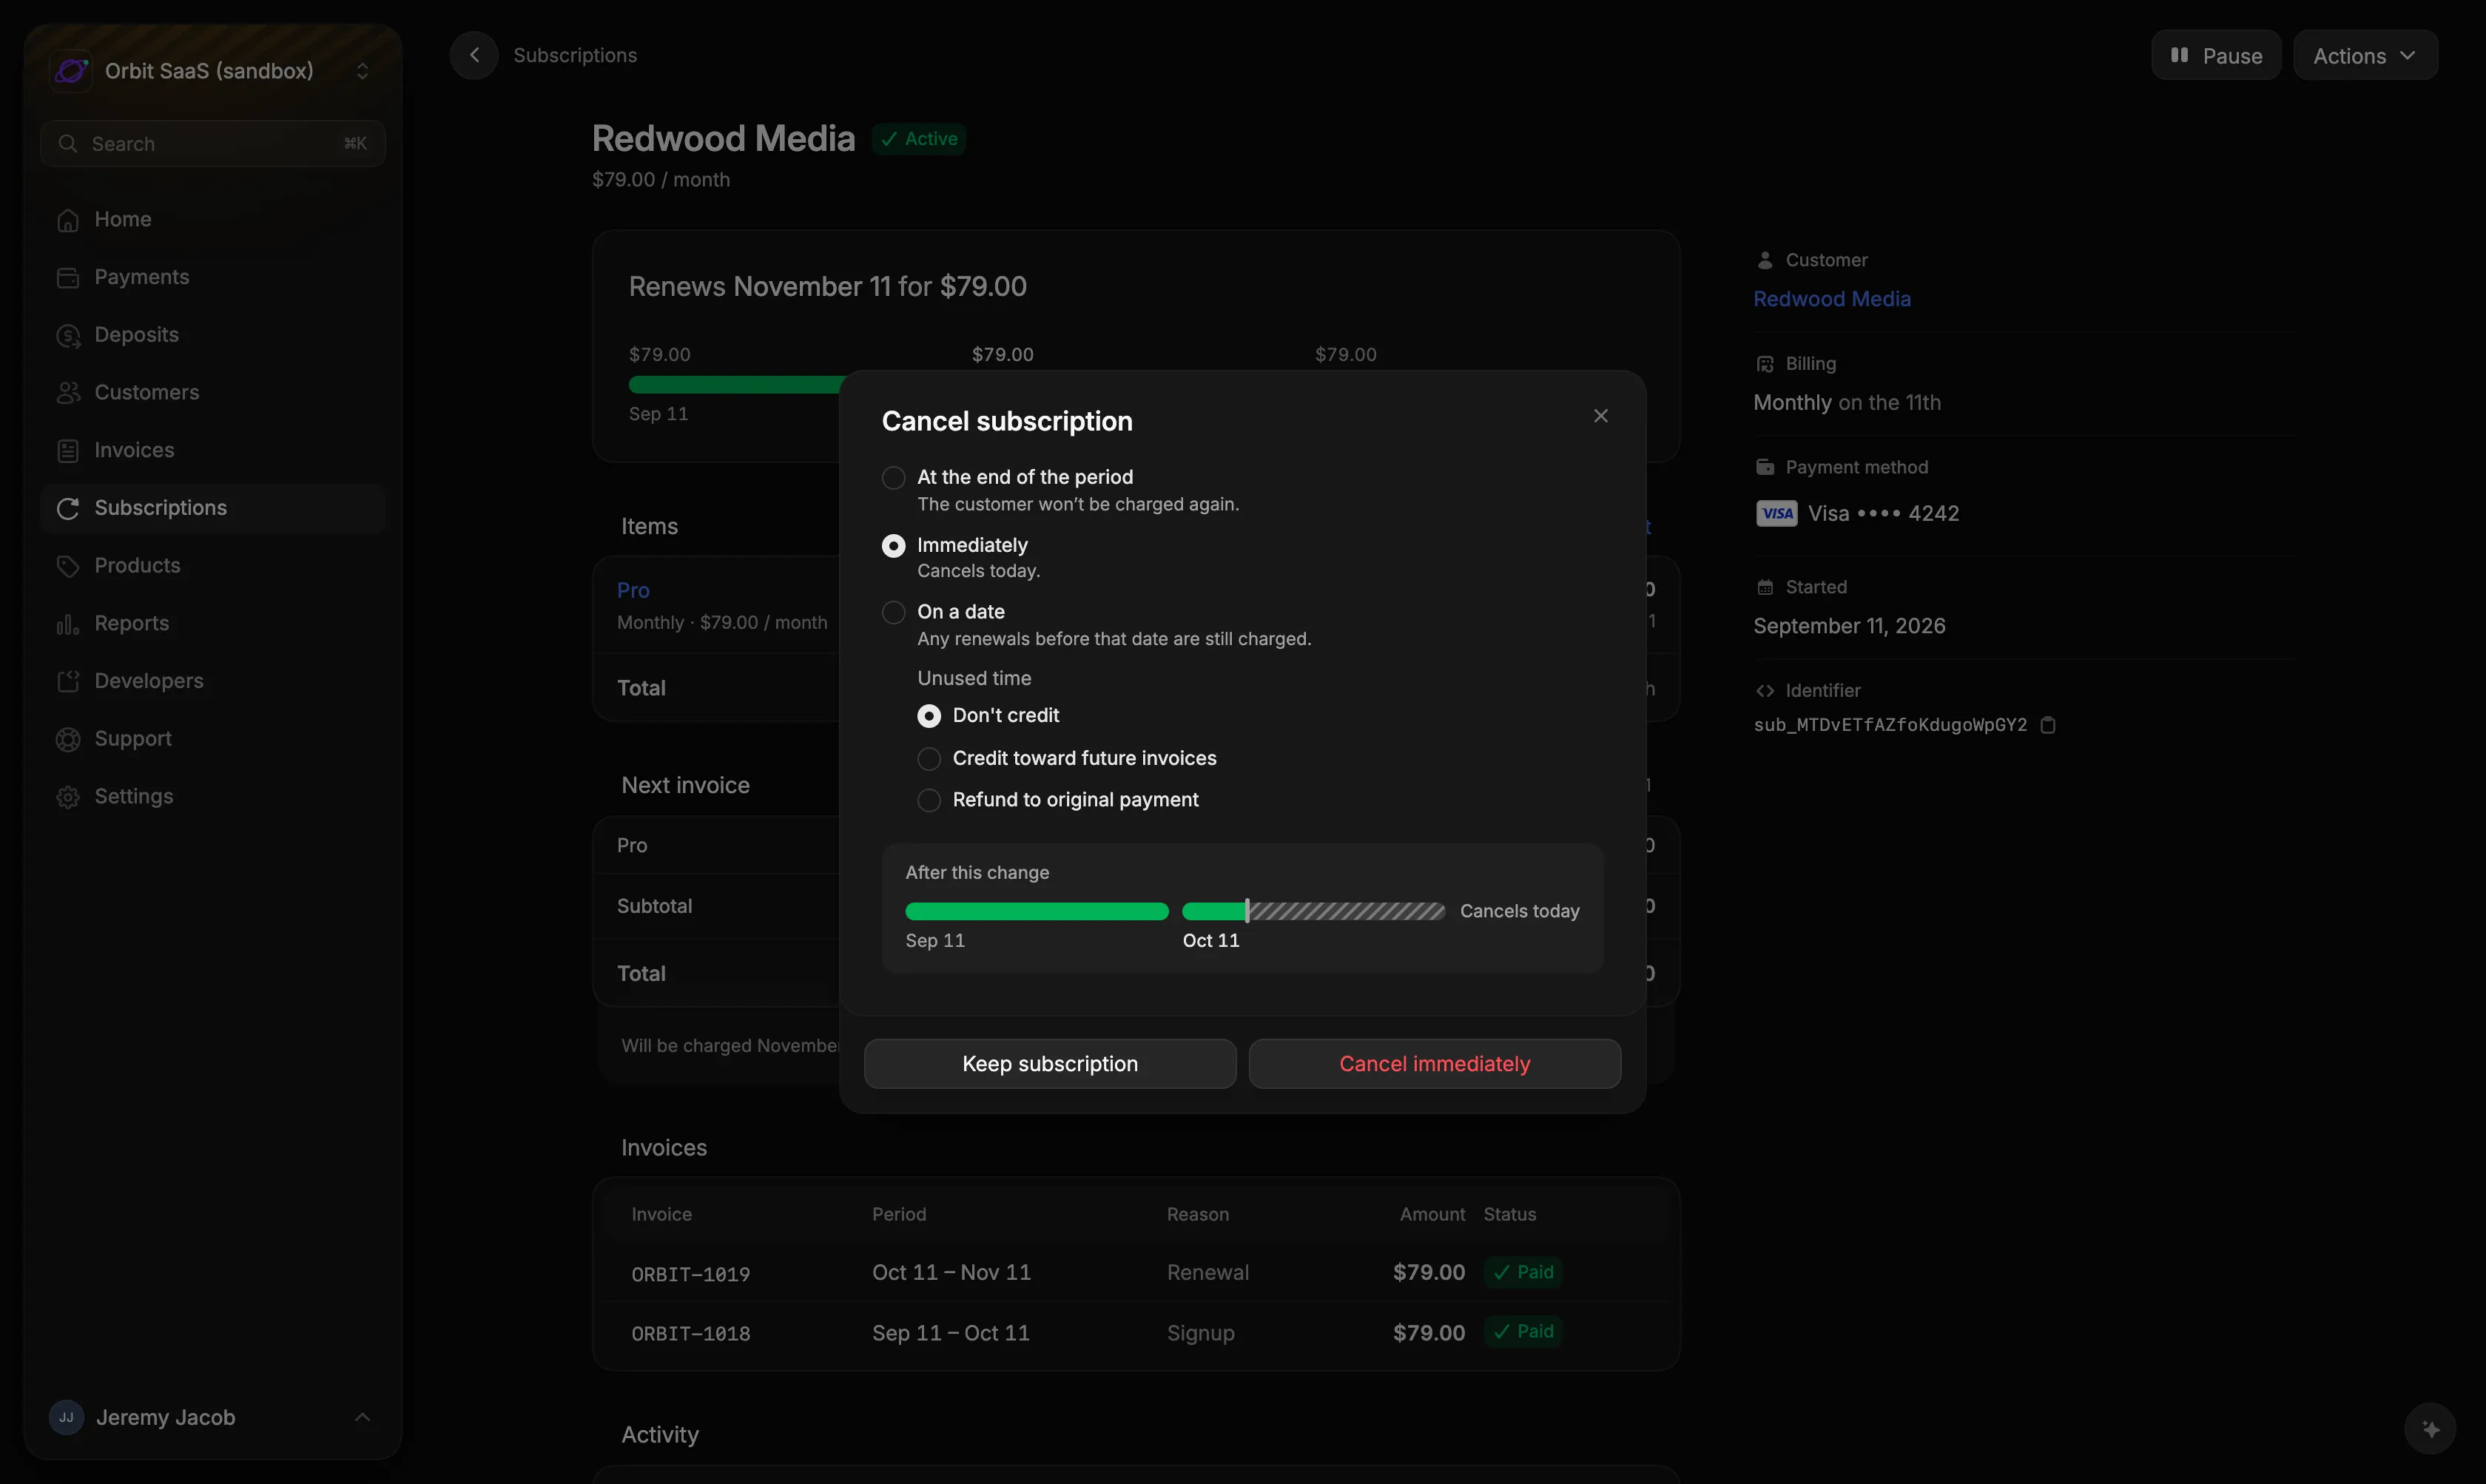This screenshot has height=1484, width=2486.
Task: Click the JJ user avatar
Action: 66,1418
